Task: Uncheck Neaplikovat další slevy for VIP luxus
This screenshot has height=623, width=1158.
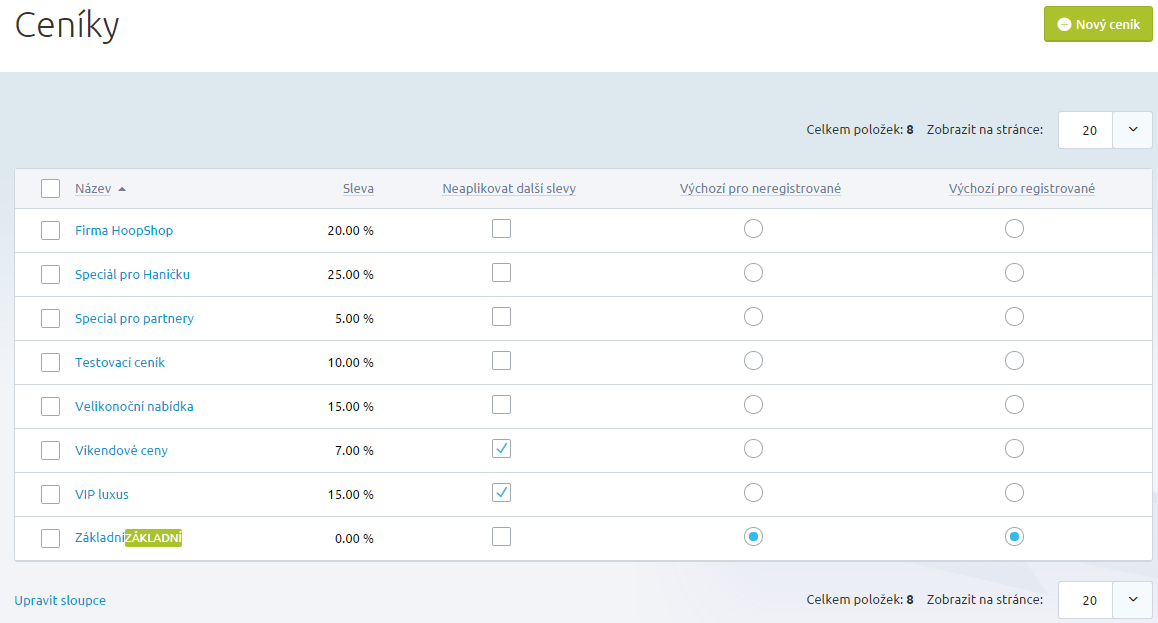Action: pos(501,492)
